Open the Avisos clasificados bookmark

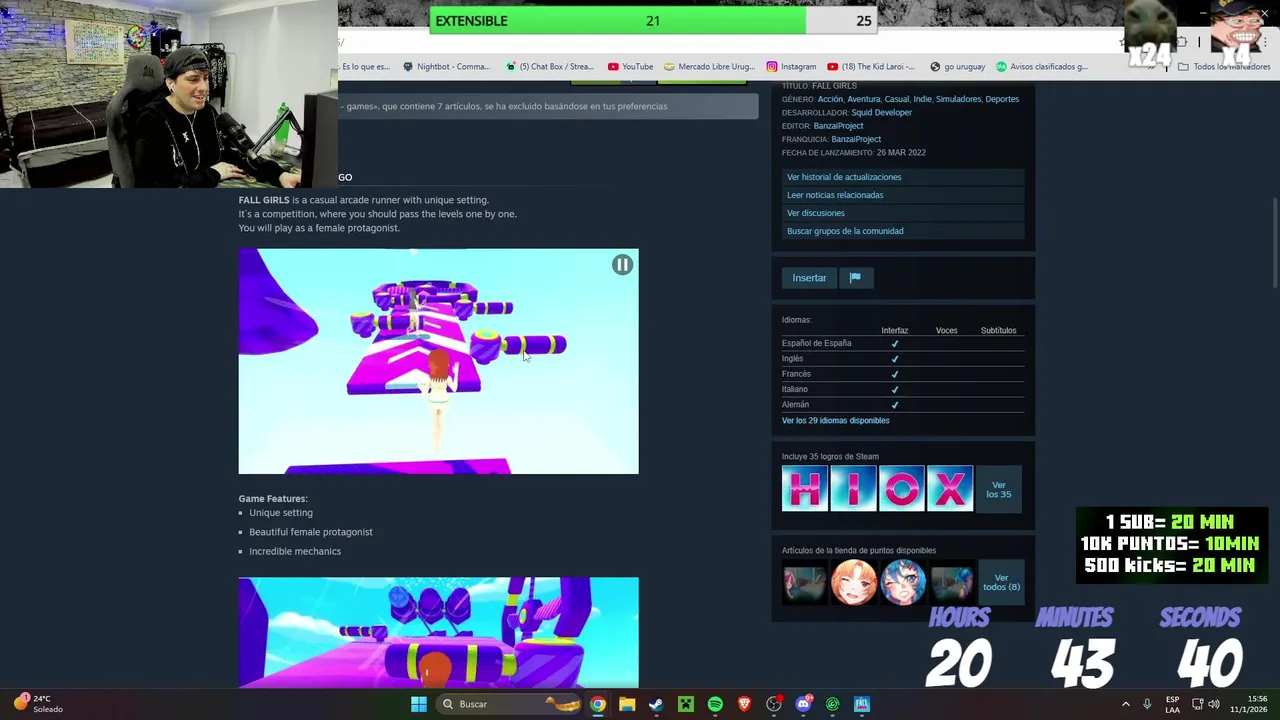click(x=1041, y=66)
